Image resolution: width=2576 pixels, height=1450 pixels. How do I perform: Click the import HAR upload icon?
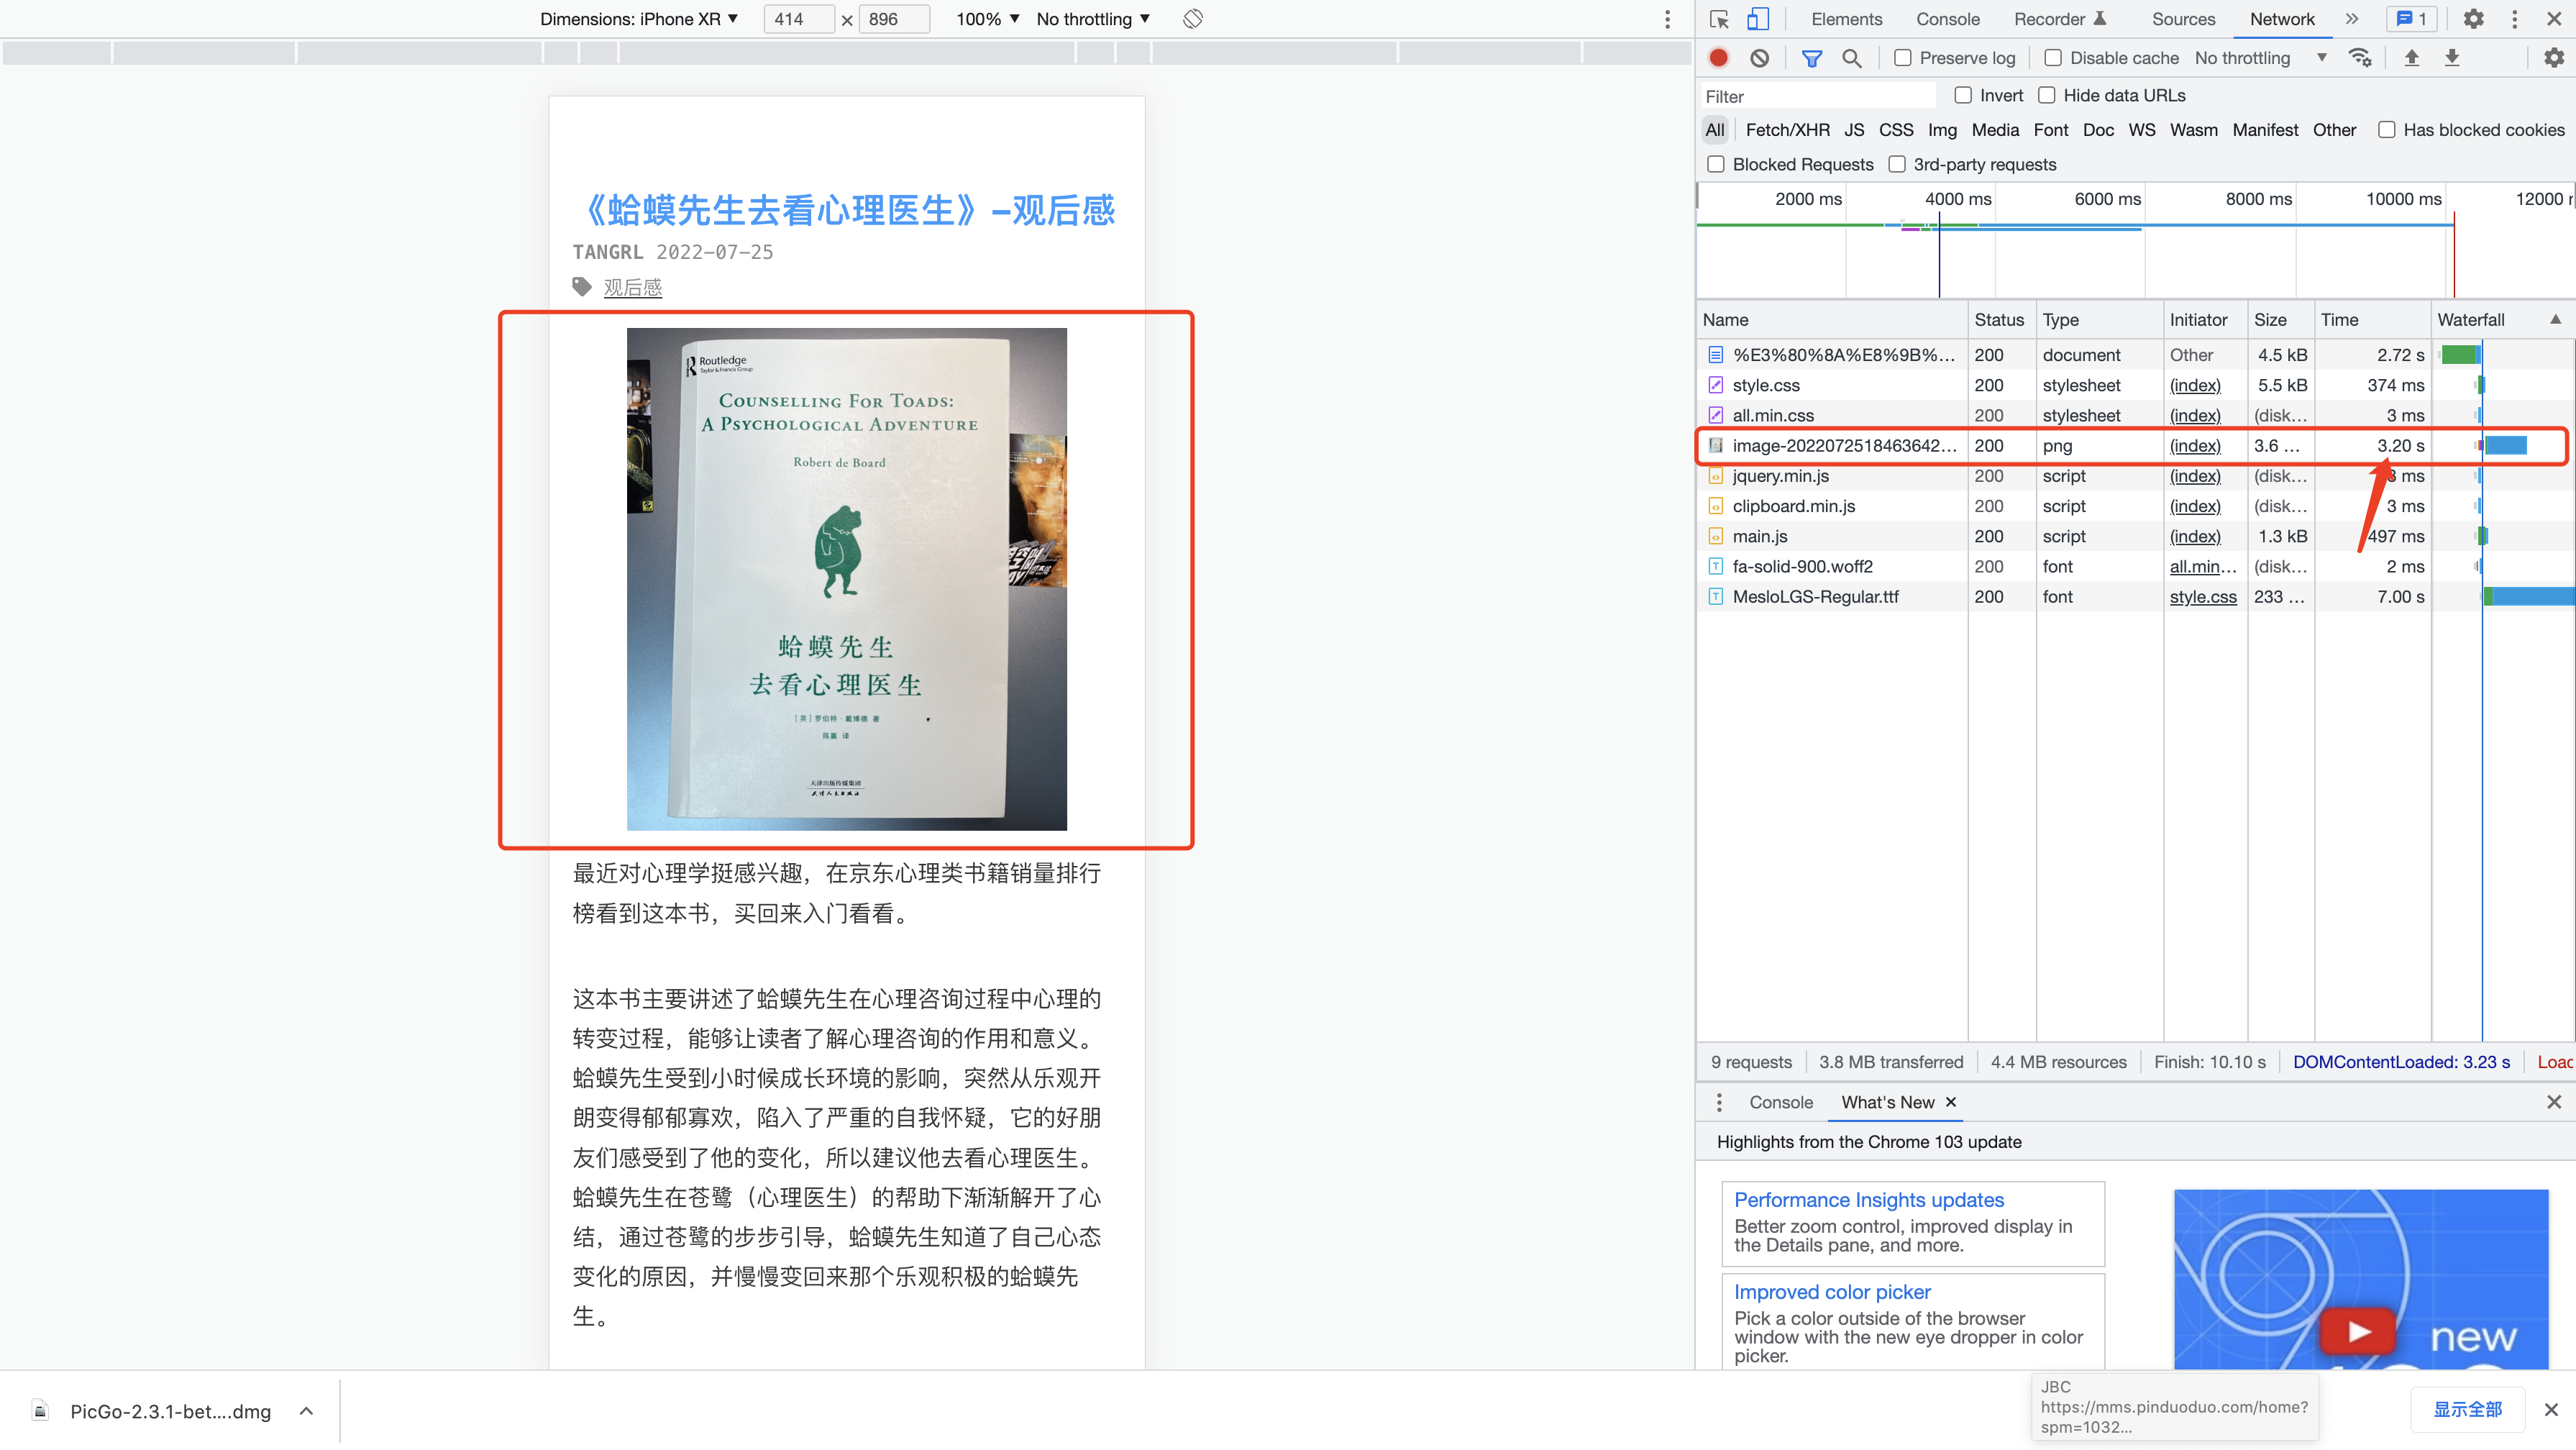click(x=2411, y=58)
